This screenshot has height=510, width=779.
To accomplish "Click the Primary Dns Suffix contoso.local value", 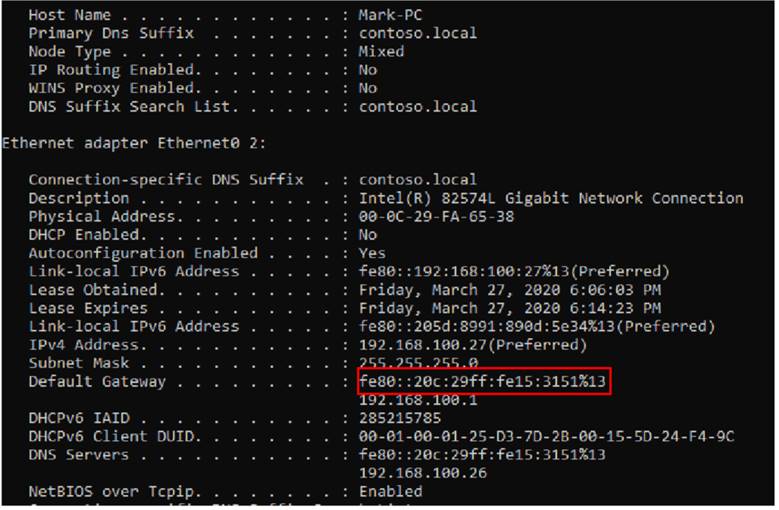I will [x=418, y=33].
